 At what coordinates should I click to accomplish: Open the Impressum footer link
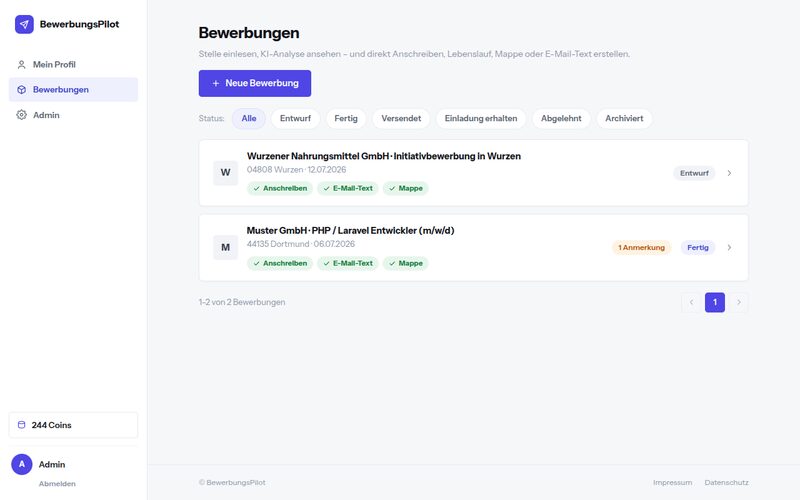(672, 483)
